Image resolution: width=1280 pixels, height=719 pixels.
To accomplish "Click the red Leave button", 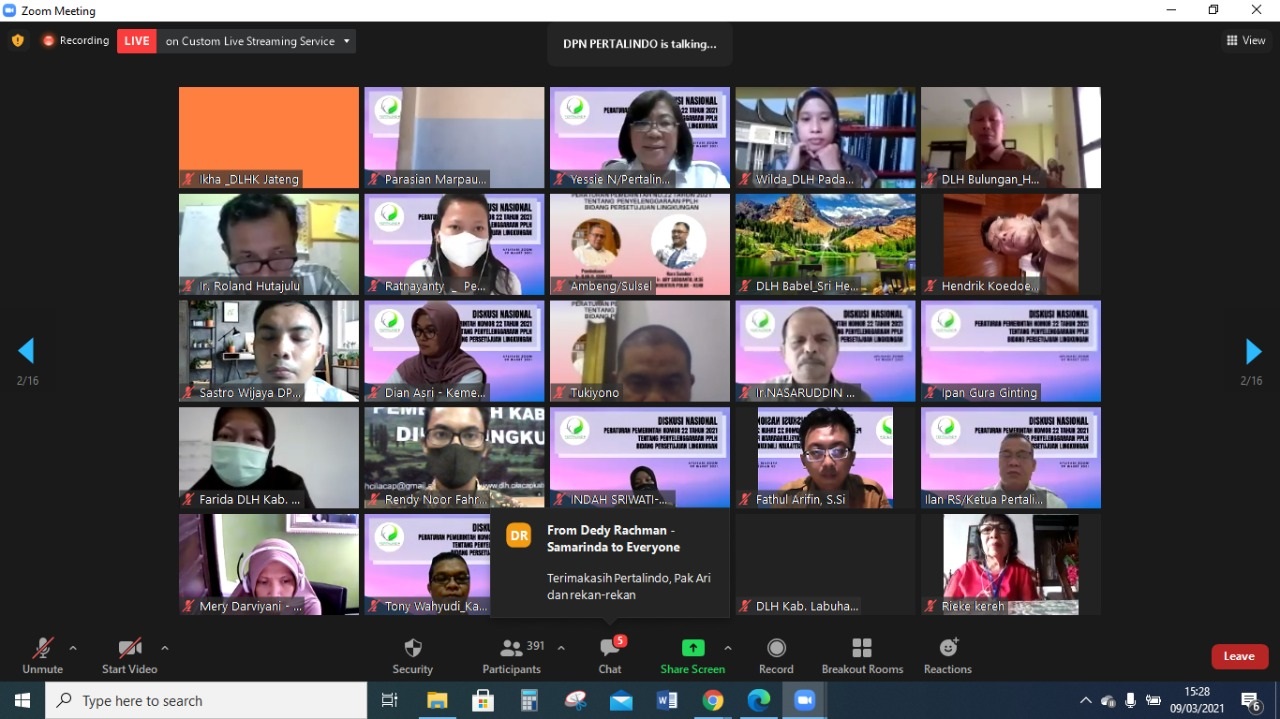I will [x=1239, y=656].
